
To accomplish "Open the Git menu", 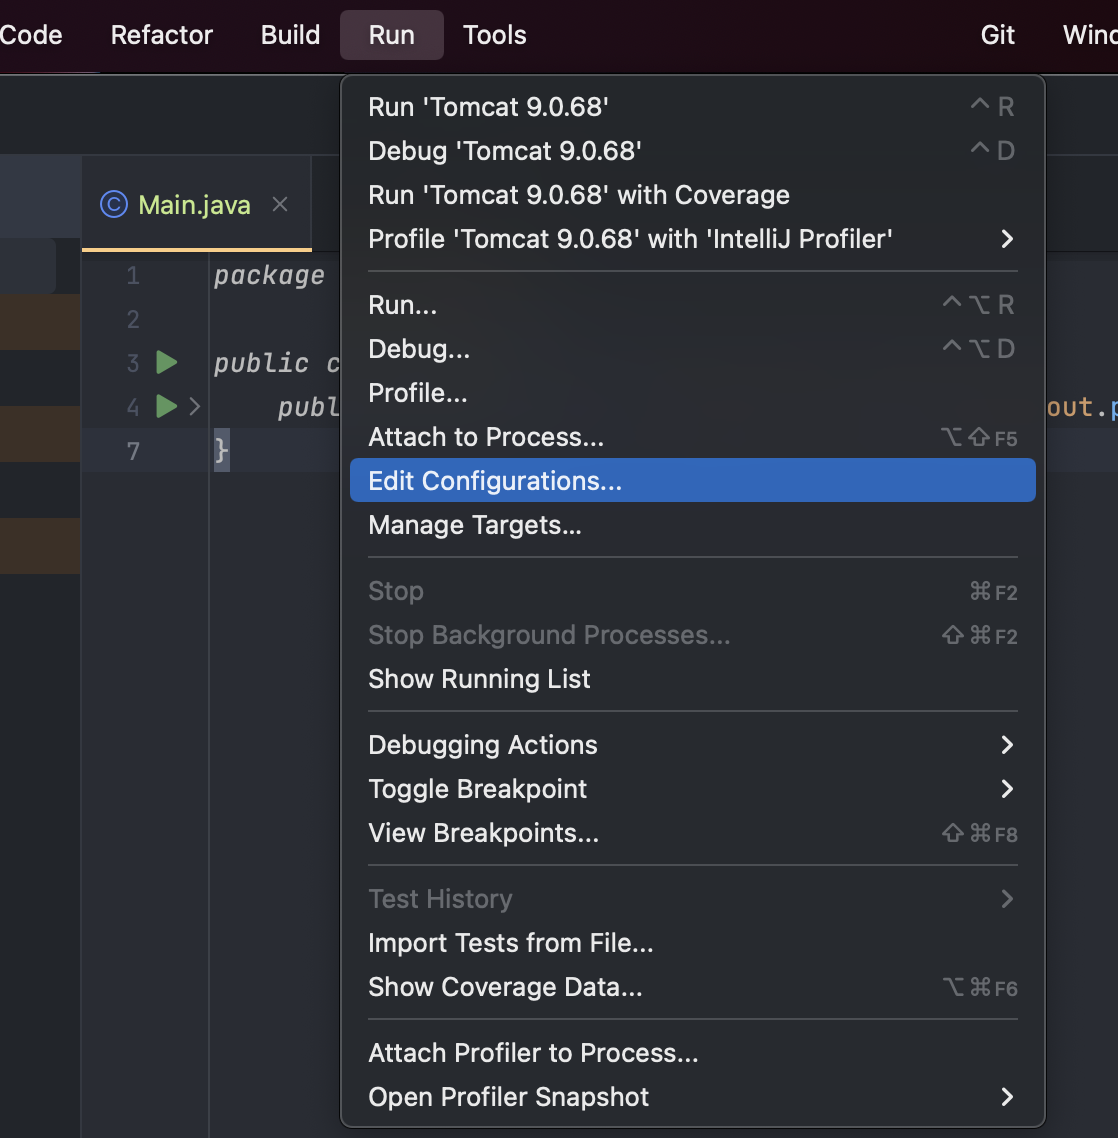I will pos(997,35).
